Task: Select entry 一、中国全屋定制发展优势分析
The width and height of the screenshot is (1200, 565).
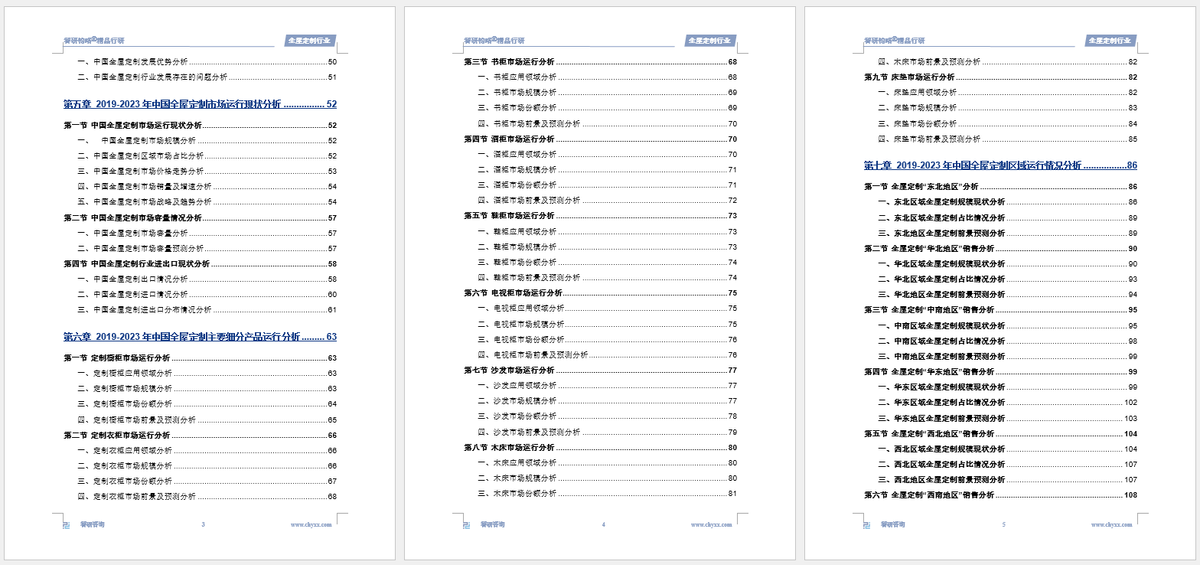Action: click(x=207, y=62)
